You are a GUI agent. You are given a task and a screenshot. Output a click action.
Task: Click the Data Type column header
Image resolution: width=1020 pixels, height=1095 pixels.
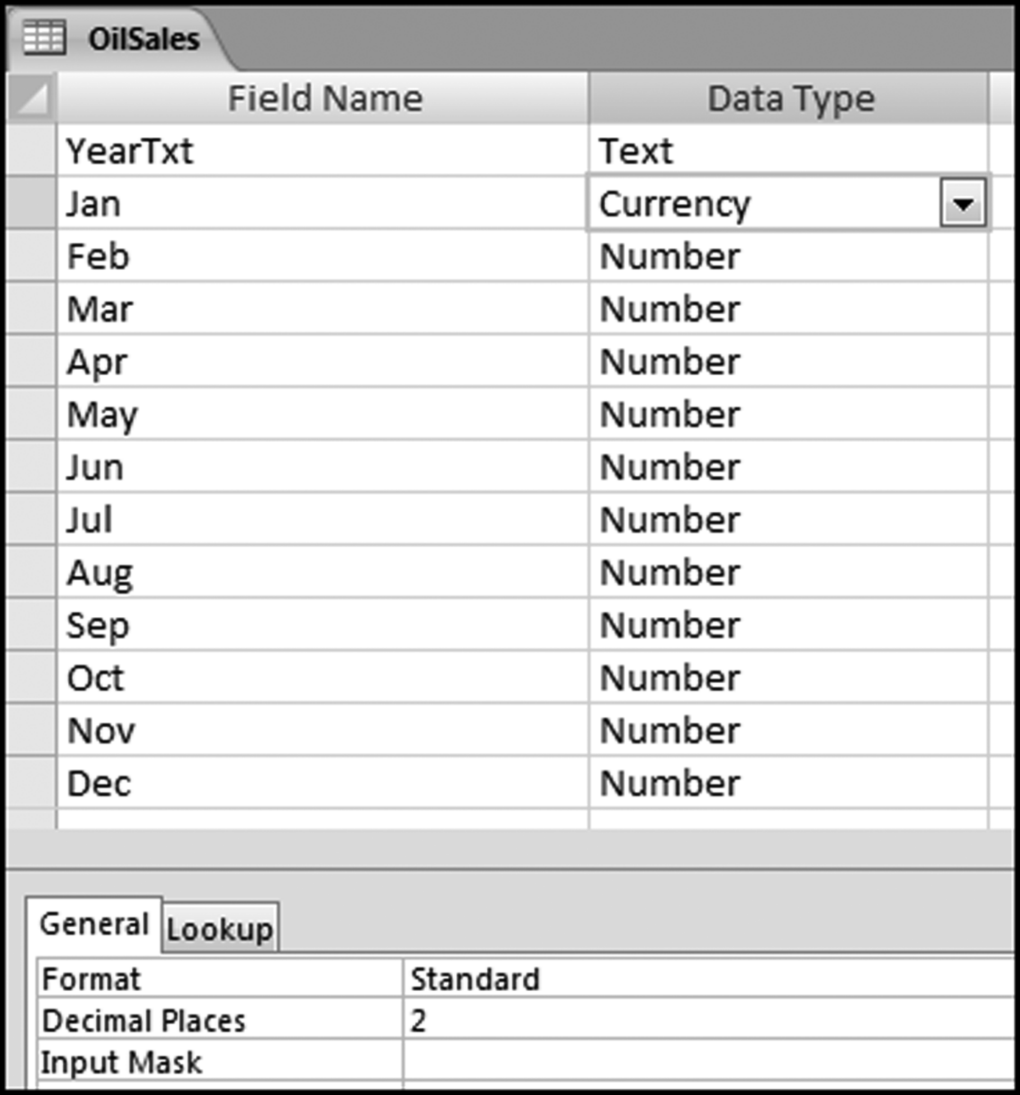tap(789, 99)
